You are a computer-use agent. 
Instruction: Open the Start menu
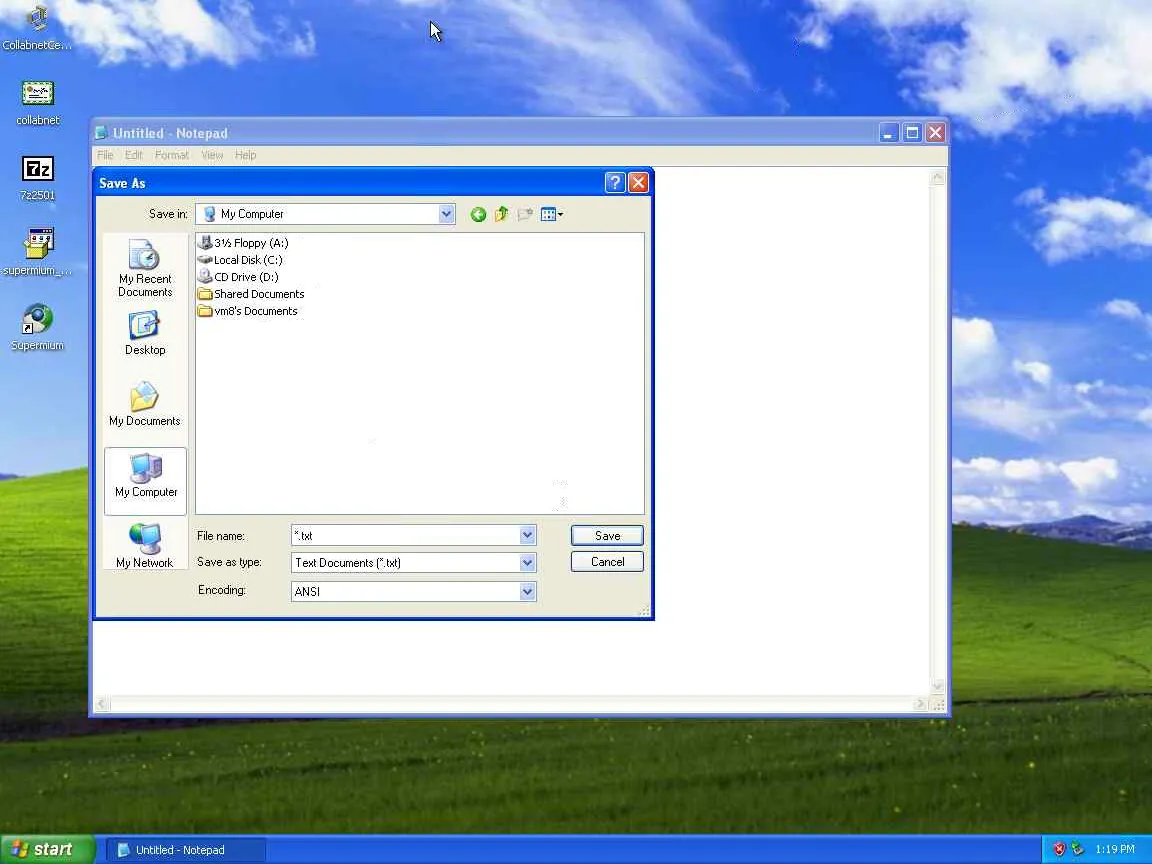click(x=46, y=849)
